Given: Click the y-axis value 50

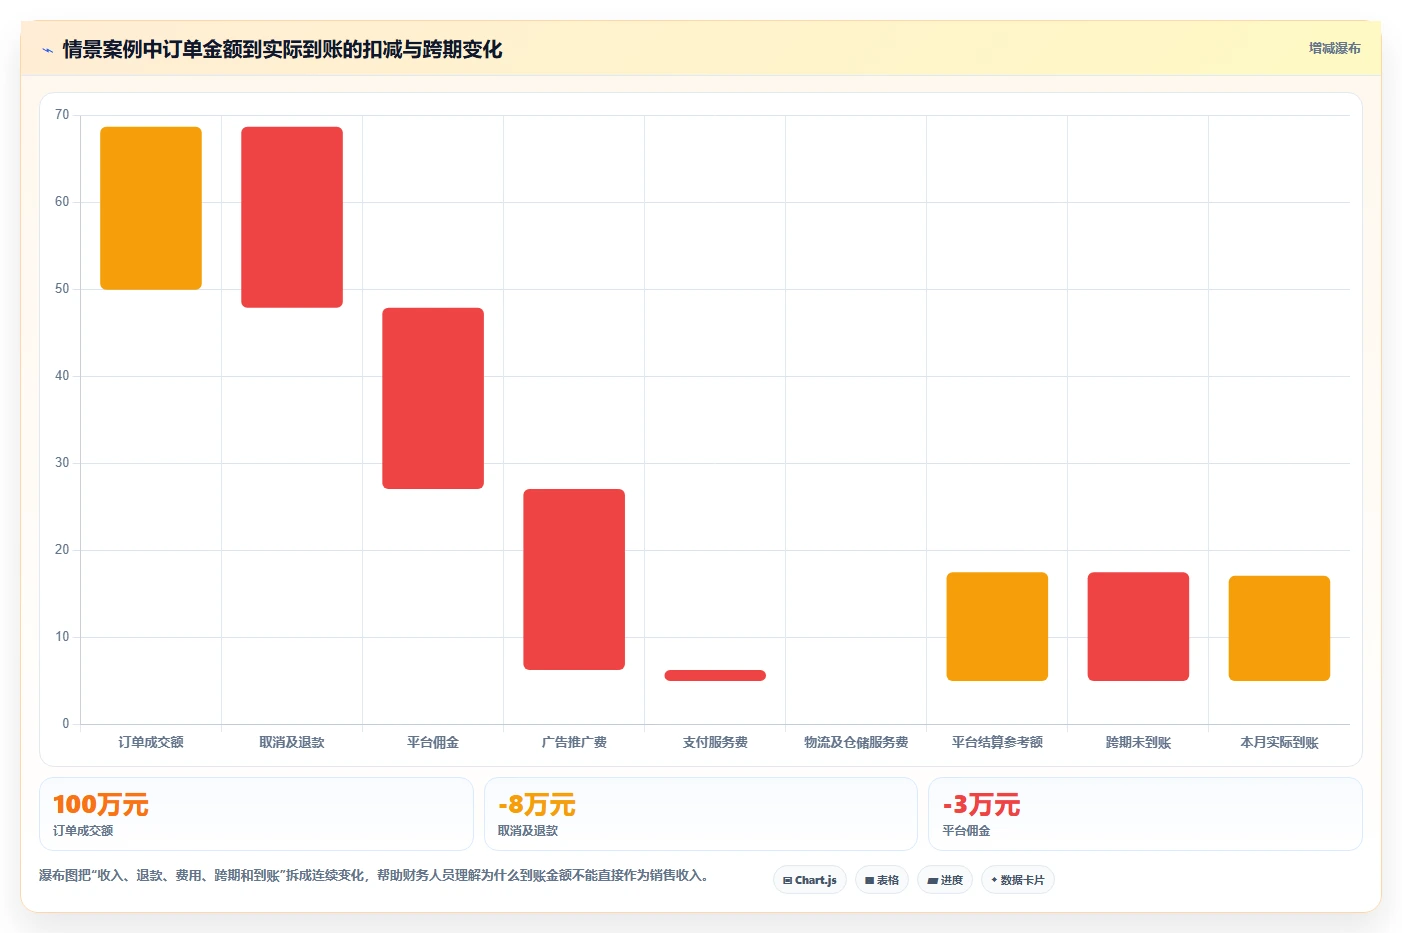Looking at the screenshot, I should pyautogui.click(x=62, y=289).
